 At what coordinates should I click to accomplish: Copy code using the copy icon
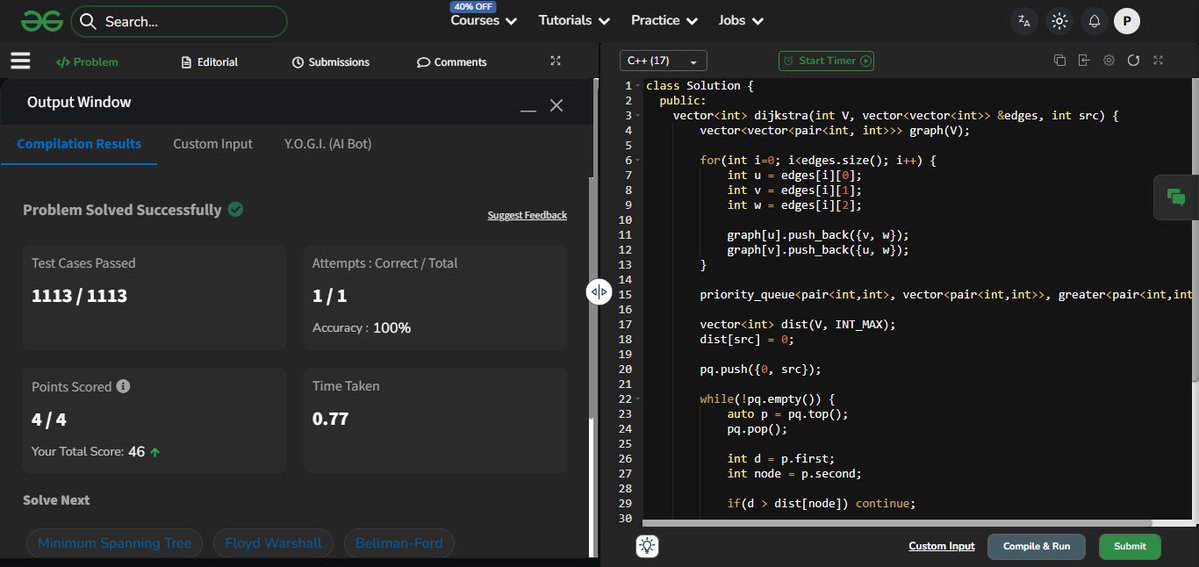point(1059,60)
